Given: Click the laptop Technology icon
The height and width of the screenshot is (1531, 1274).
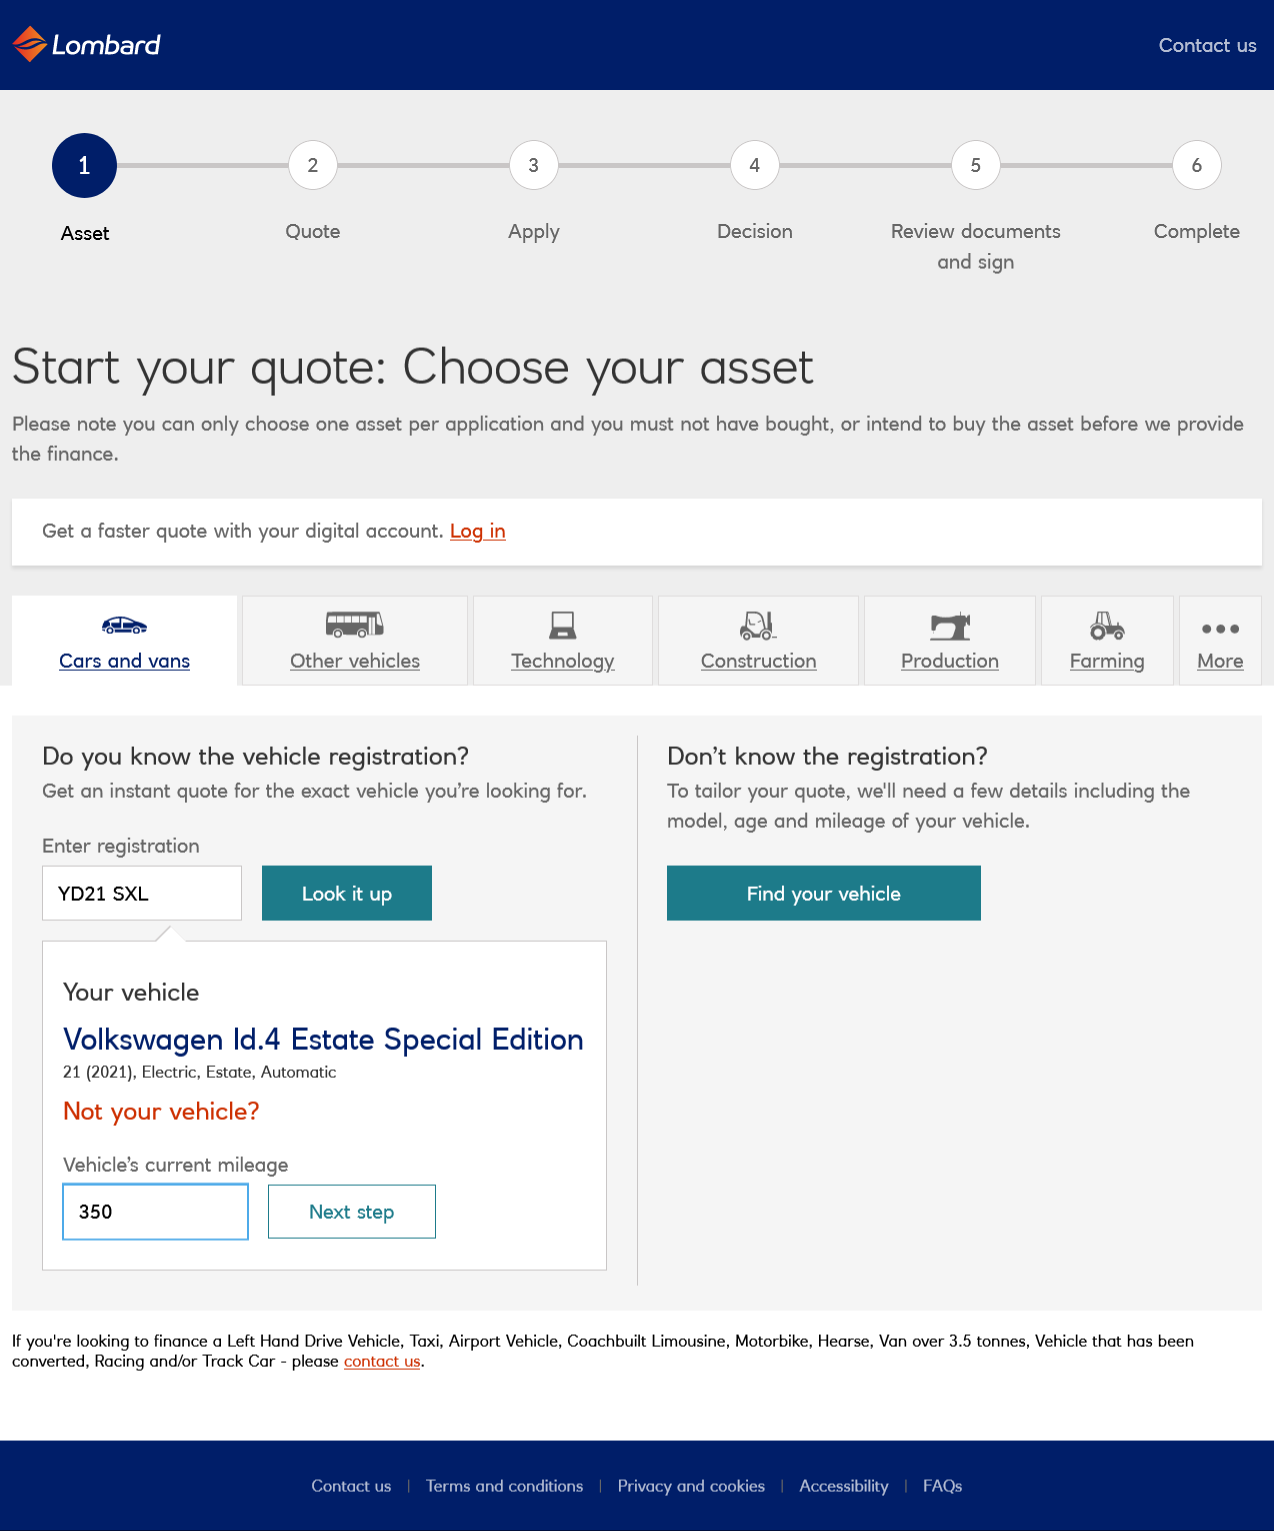Looking at the screenshot, I should 563,626.
